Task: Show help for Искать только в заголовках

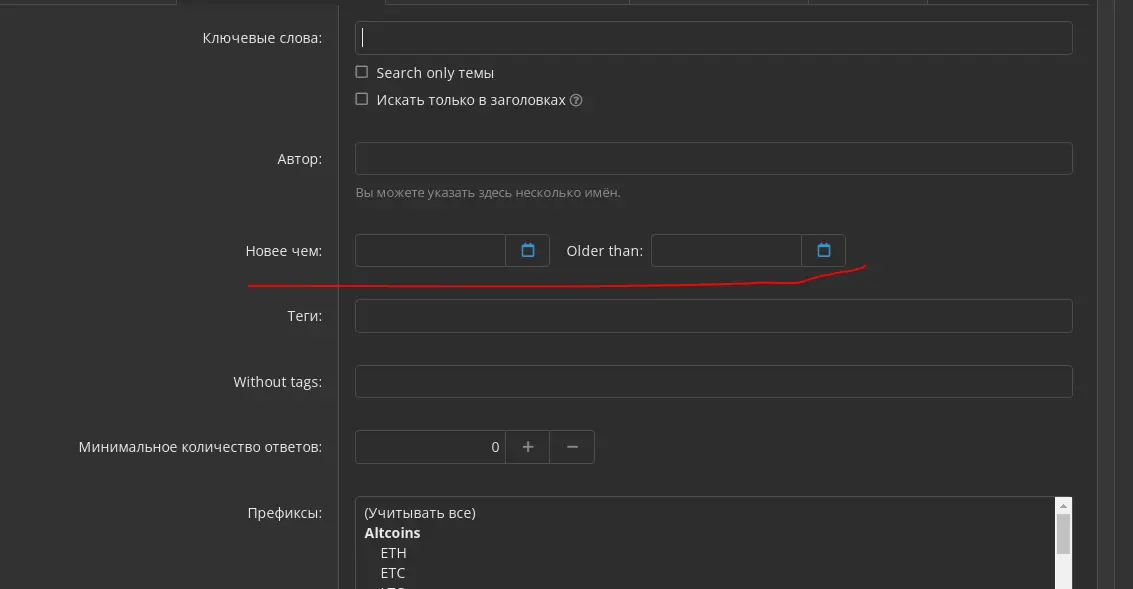Action: coord(576,100)
